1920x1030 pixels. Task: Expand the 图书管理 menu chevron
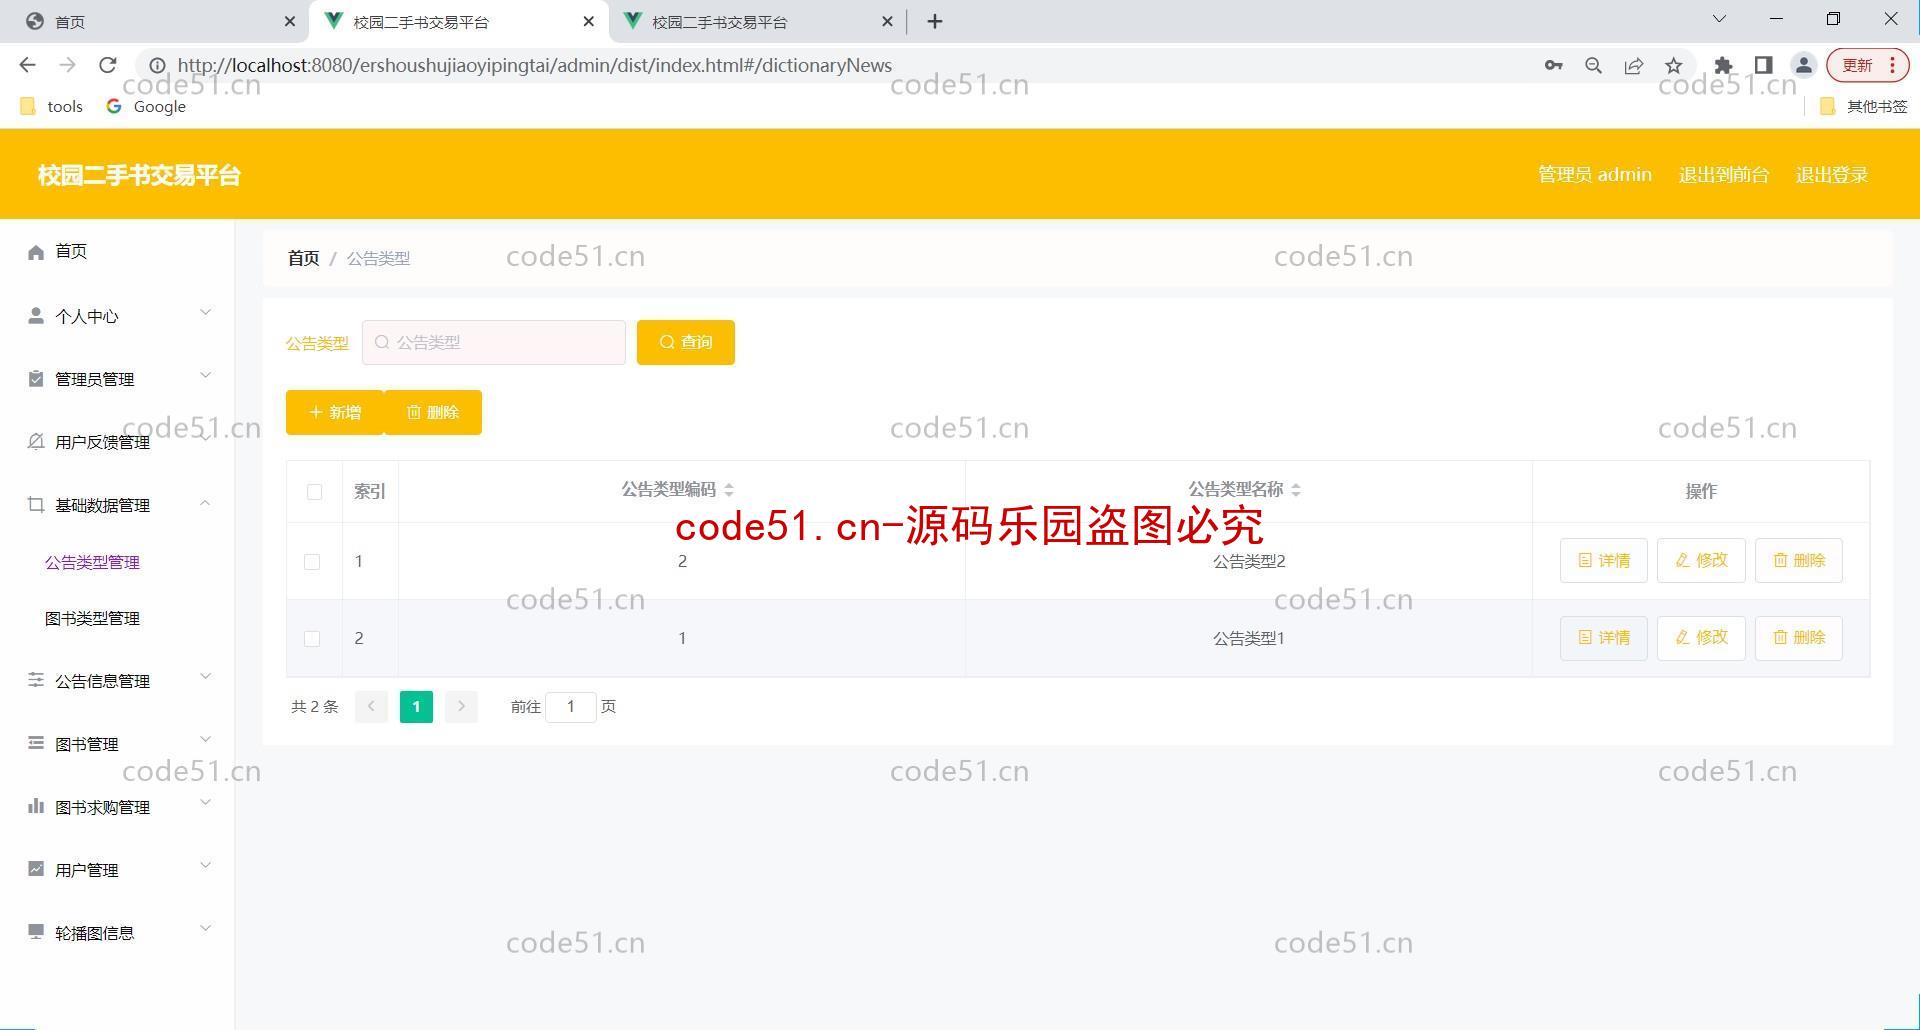205,740
